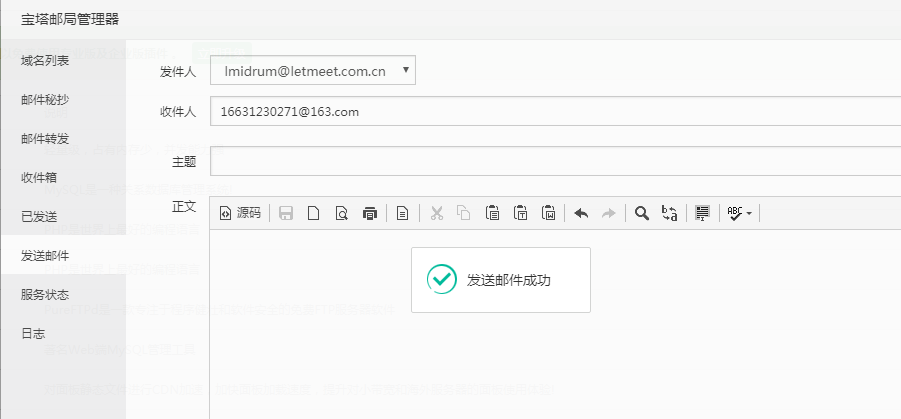Screen dimensions: 901x419
Task: Click the Select All icon
Action: (x=702, y=213)
